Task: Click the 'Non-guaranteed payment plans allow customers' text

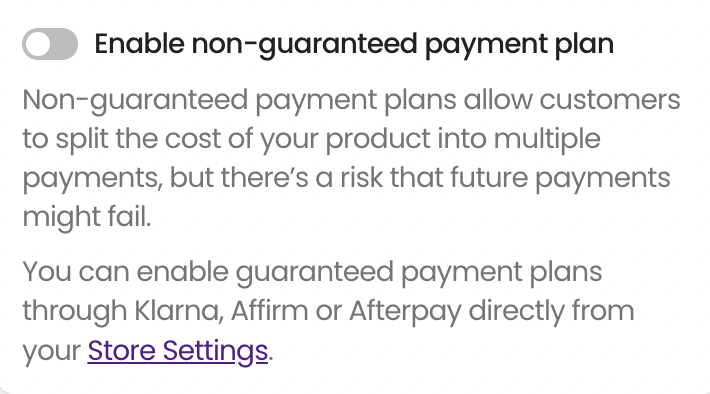Action: pyautogui.click(x=351, y=100)
